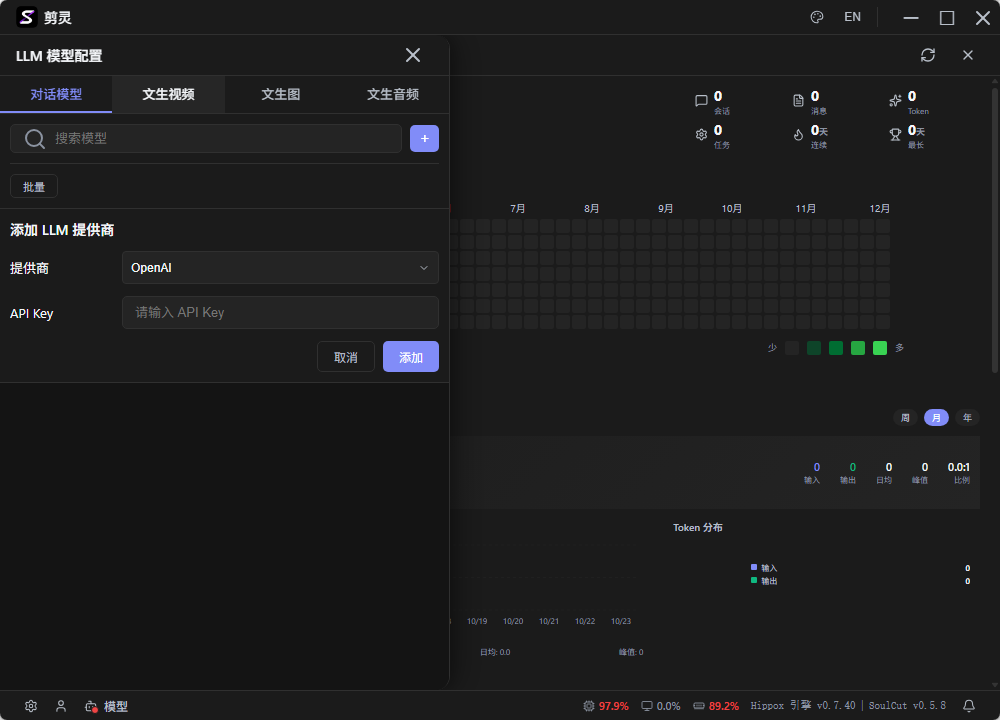Image resolution: width=1000 pixels, height=720 pixels.
Task: Click the color theme palette icon
Action: pyautogui.click(x=817, y=17)
